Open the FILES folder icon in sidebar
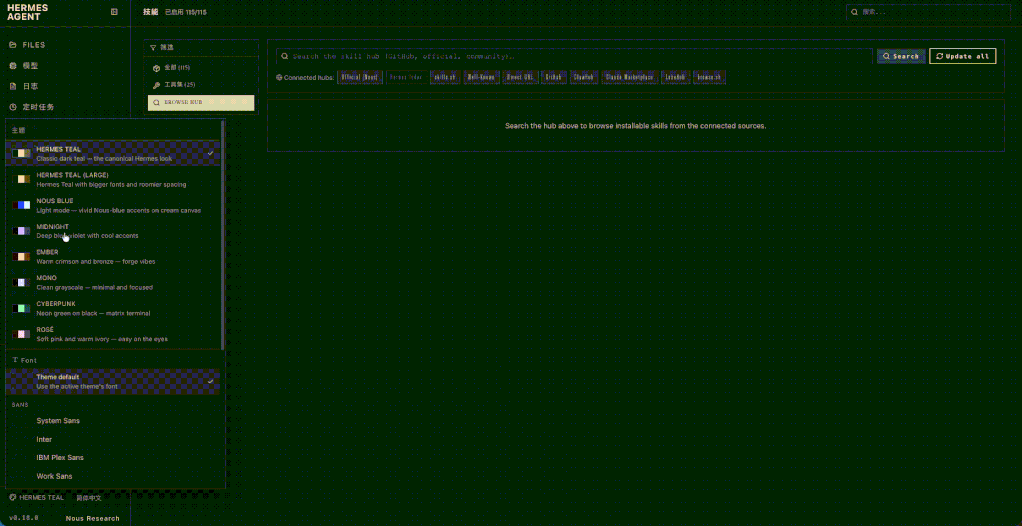This screenshot has width=1022, height=526. point(12,45)
